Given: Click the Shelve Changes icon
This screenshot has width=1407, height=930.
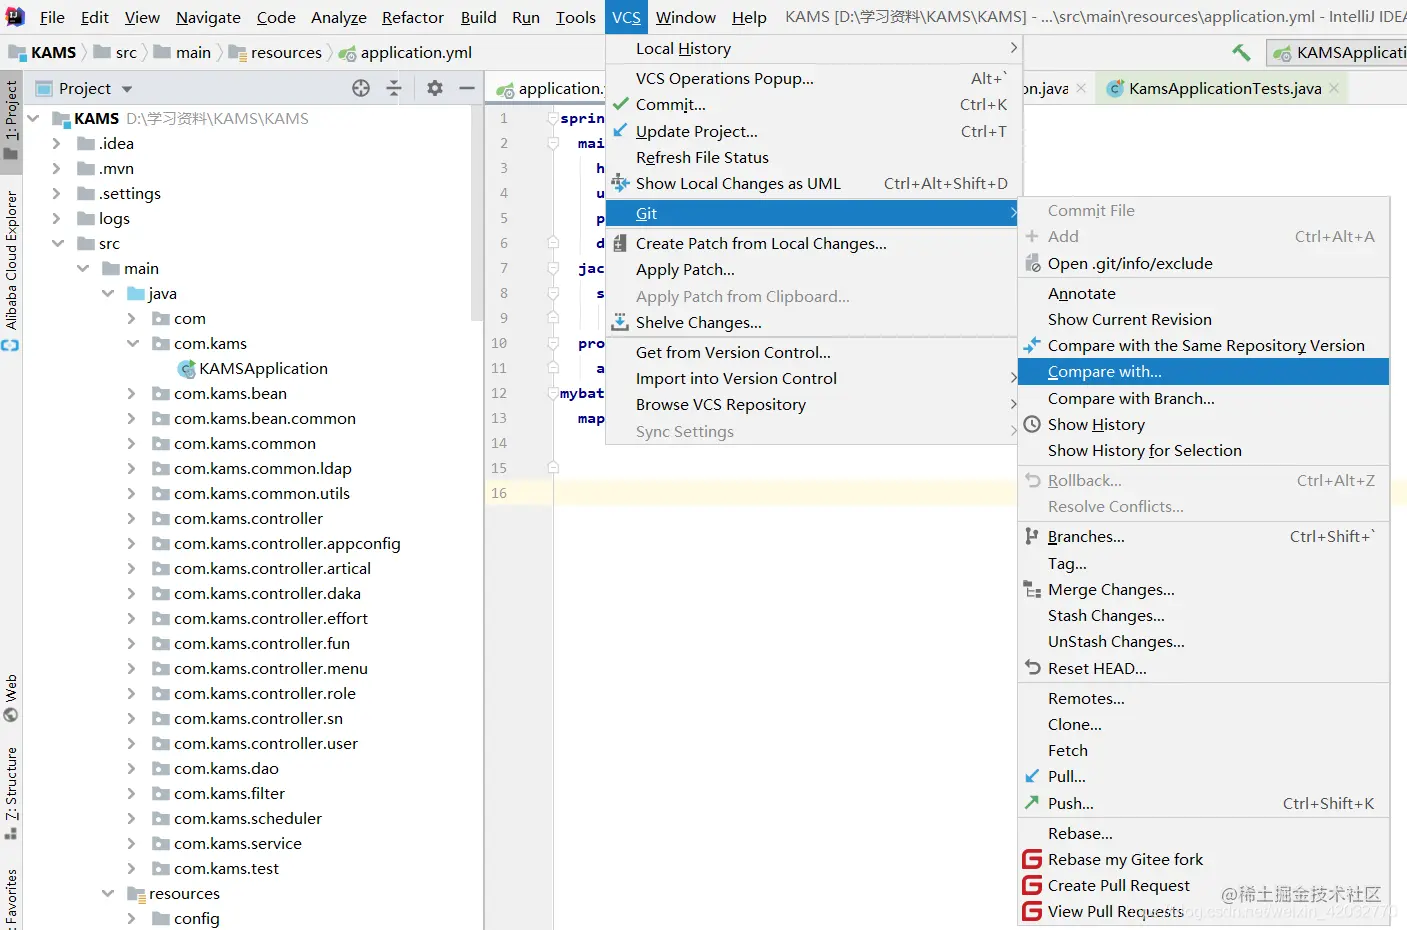Looking at the screenshot, I should click(621, 322).
